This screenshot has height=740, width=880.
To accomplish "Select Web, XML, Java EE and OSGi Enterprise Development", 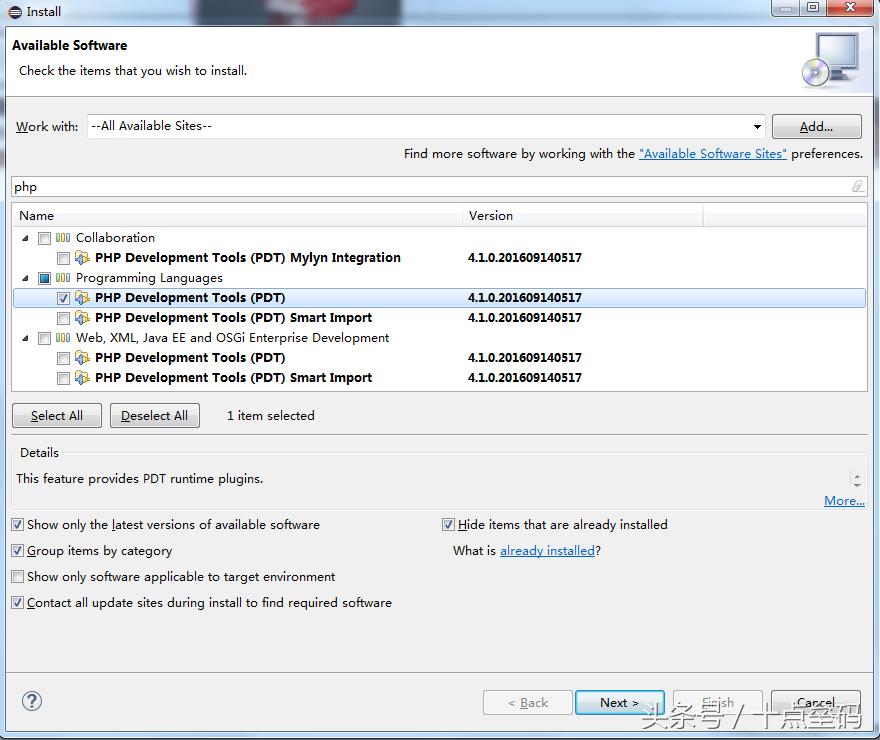I will tap(232, 338).
